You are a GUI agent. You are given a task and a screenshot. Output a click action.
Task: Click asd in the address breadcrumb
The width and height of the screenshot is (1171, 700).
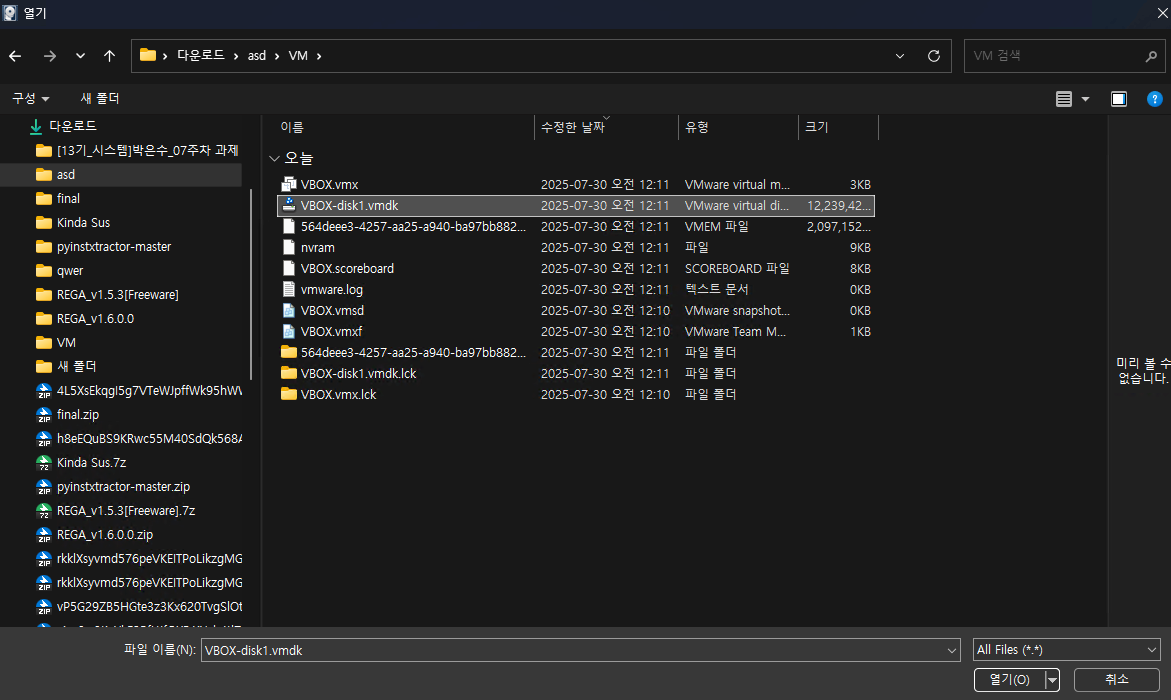257,56
